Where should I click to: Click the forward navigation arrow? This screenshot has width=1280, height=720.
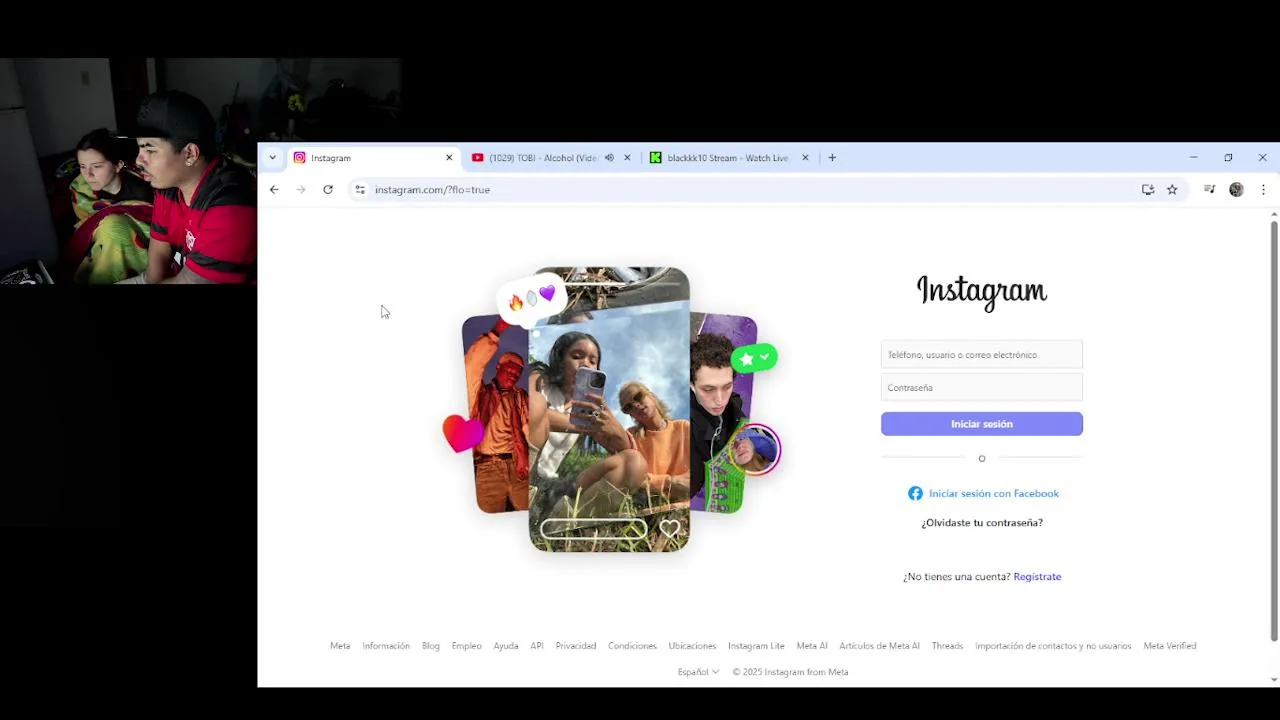[x=301, y=189]
